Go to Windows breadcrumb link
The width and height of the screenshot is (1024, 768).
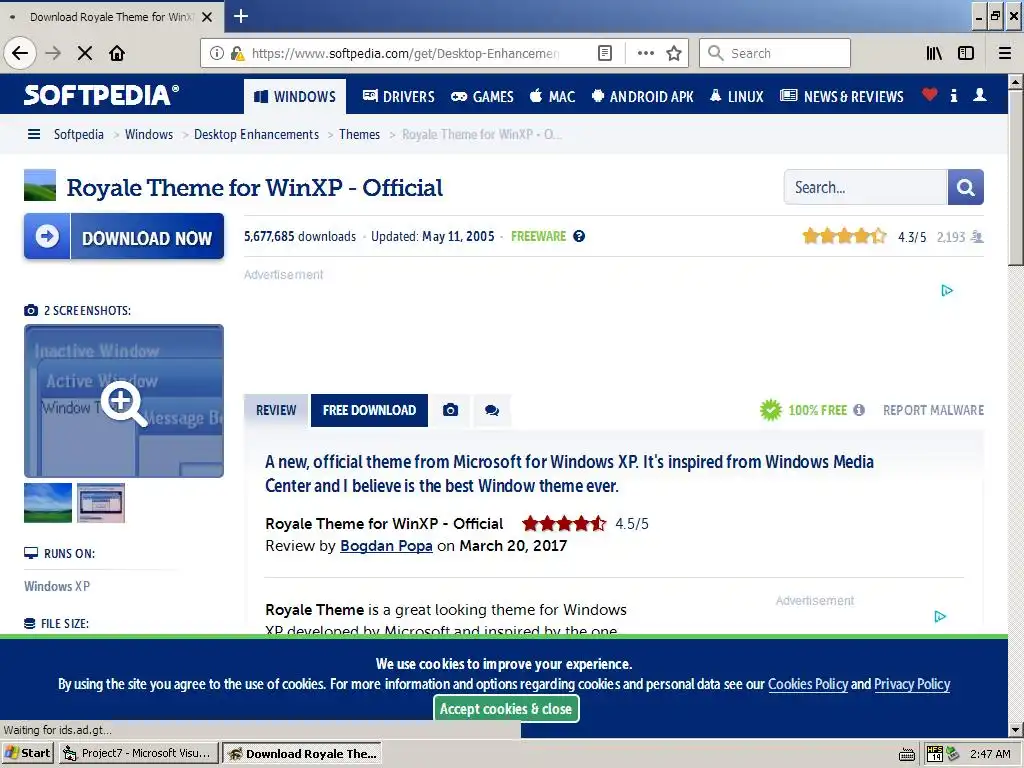click(x=149, y=134)
